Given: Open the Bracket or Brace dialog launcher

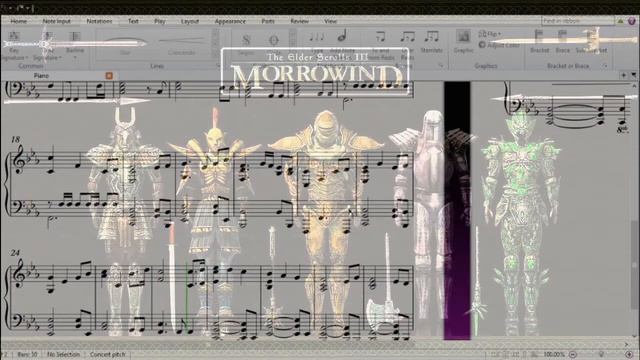Looking at the screenshot, I should pos(604,65).
